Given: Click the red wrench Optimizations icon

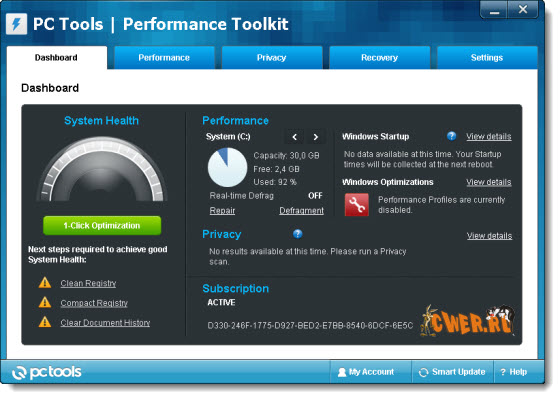Looking at the screenshot, I should 356,205.
